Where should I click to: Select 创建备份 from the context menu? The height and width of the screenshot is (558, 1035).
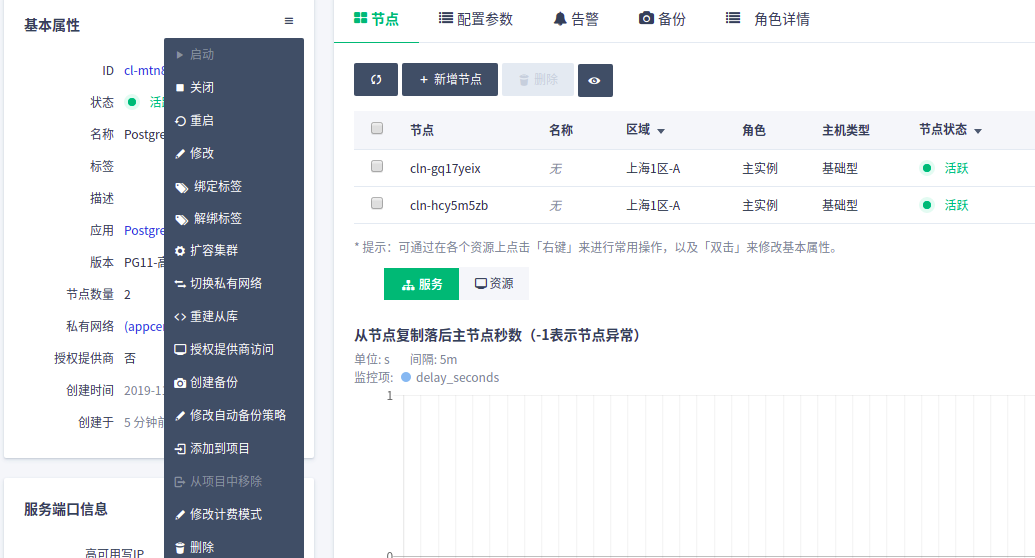click(213, 382)
